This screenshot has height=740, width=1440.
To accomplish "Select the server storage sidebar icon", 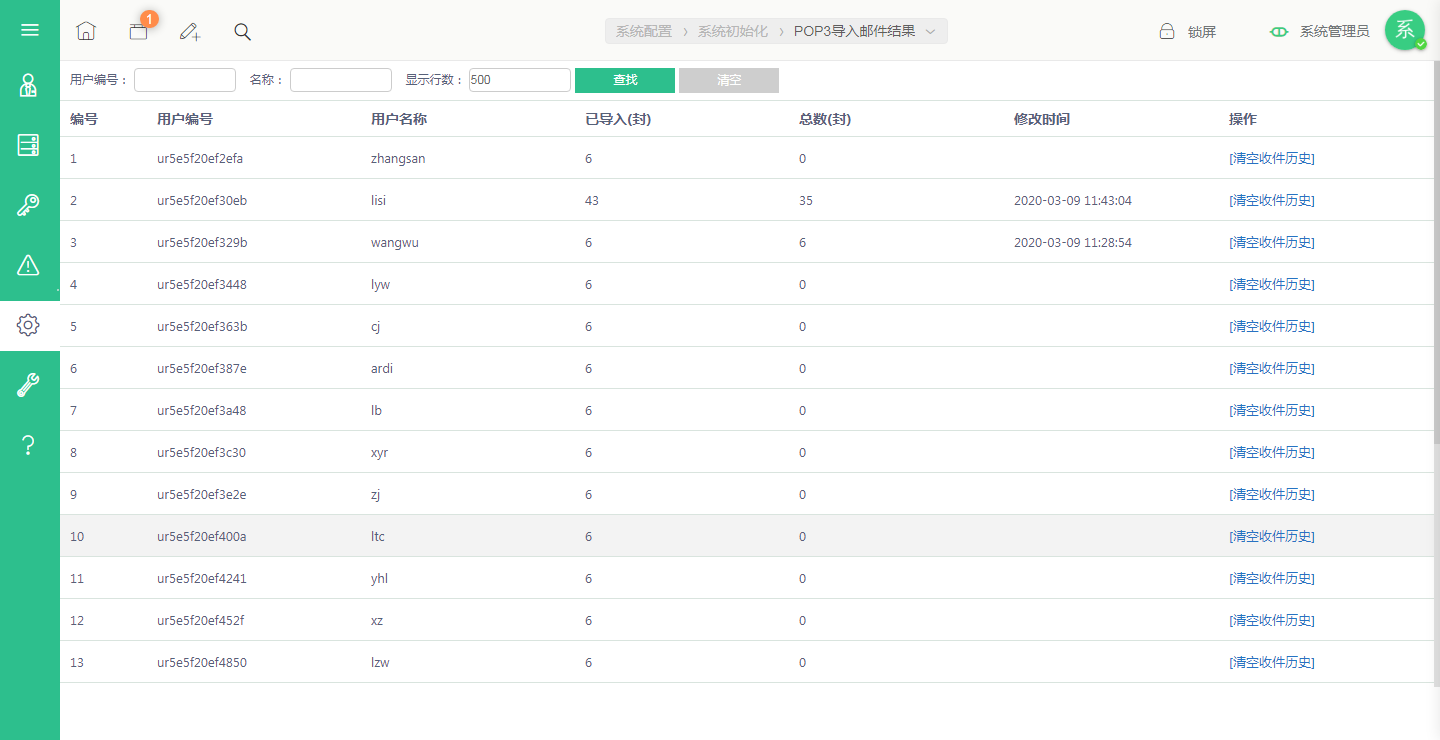I will [29, 145].
